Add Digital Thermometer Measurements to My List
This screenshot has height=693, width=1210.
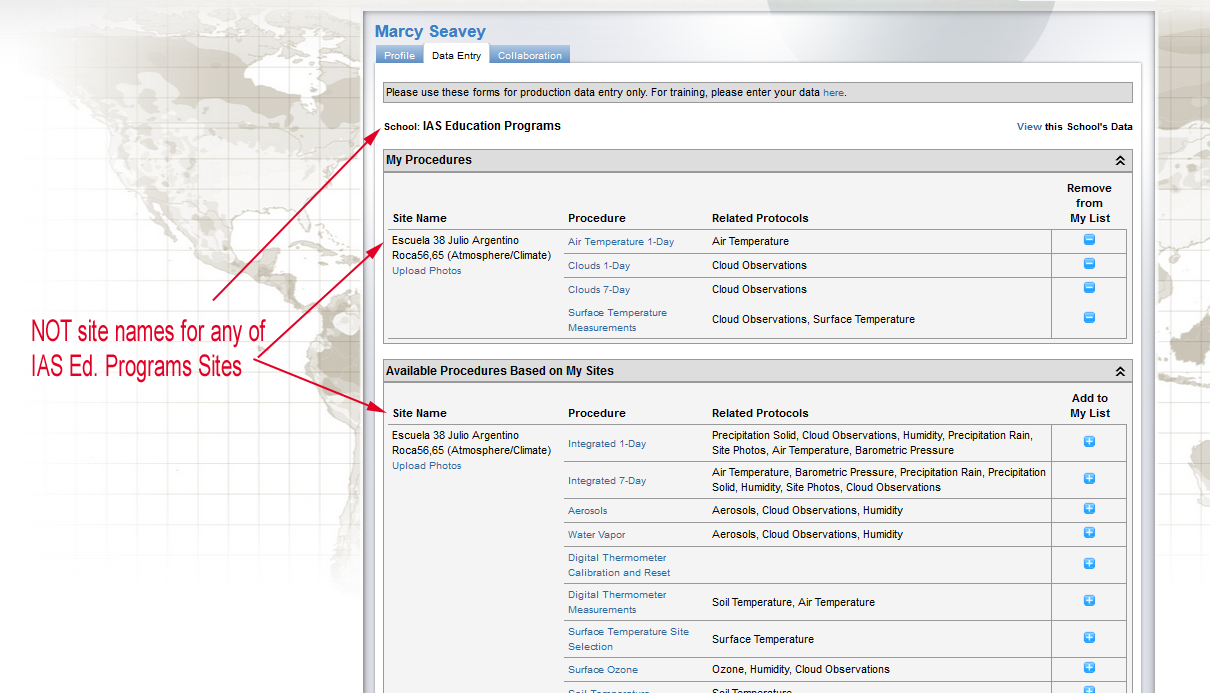coord(1089,601)
